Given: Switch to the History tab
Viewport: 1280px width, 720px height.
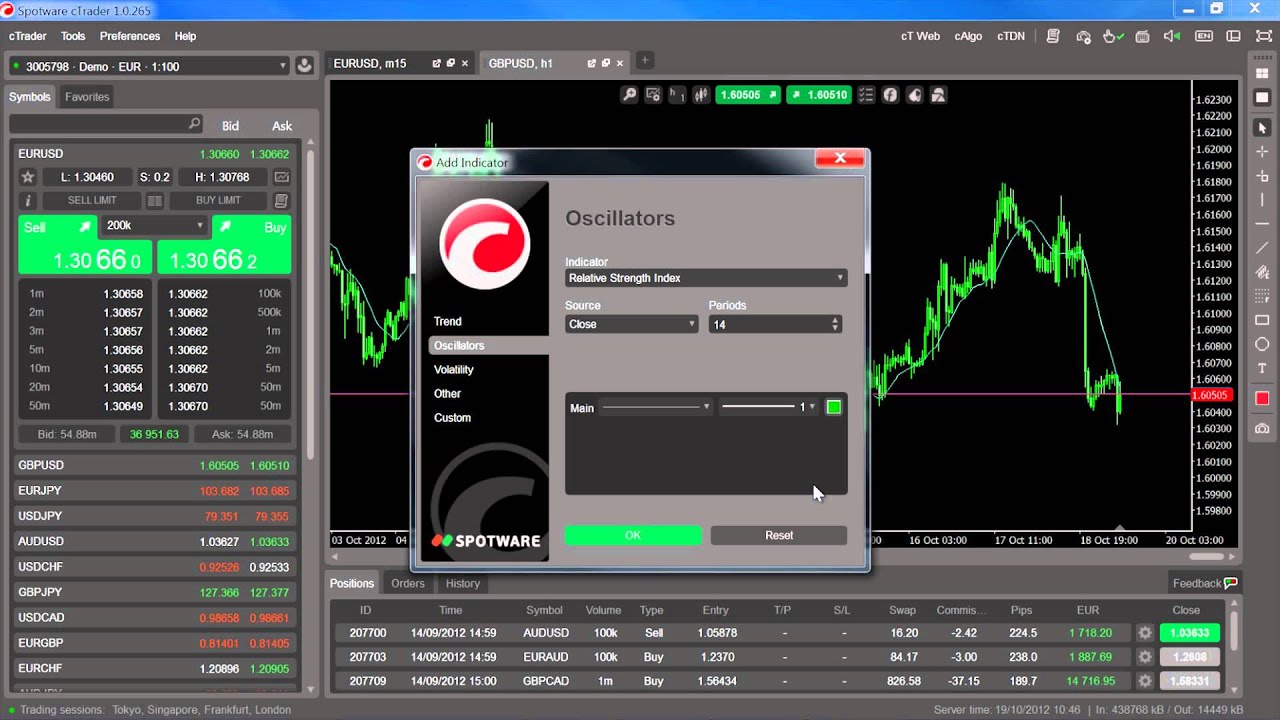Looking at the screenshot, I should [463, 583].
